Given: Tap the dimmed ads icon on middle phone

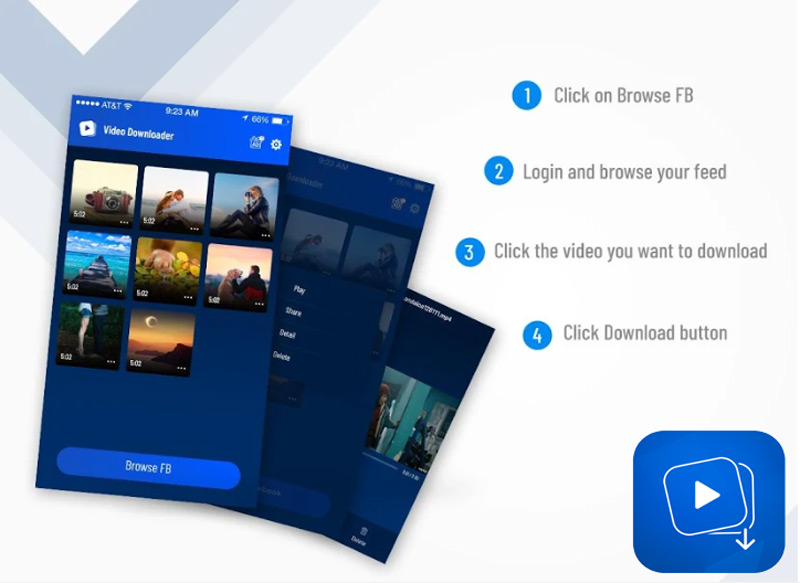Looking at the screenshot, I should (397, 204).
